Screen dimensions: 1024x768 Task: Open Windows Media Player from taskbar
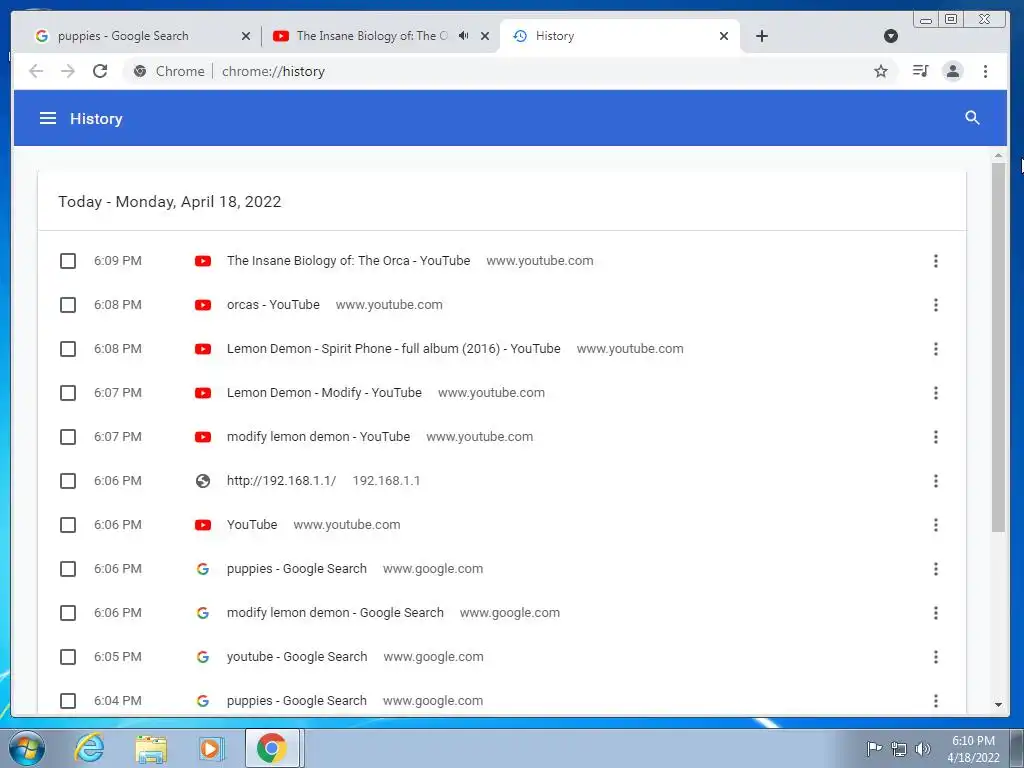[211, 748]
